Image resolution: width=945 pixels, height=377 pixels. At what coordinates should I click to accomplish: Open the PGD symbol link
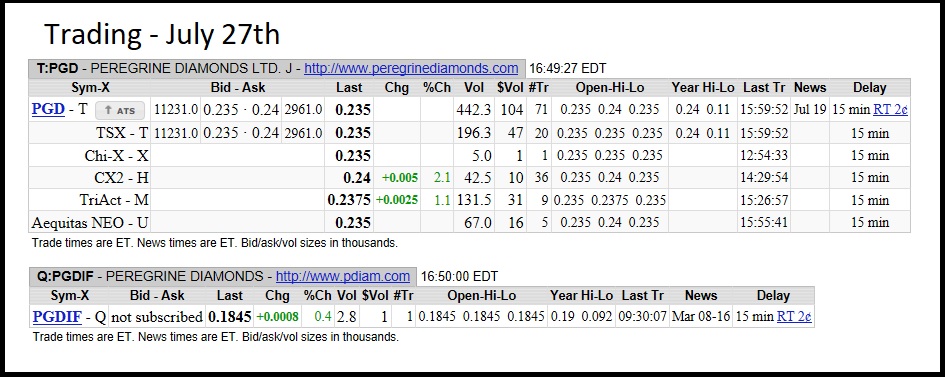coord(48,110)
